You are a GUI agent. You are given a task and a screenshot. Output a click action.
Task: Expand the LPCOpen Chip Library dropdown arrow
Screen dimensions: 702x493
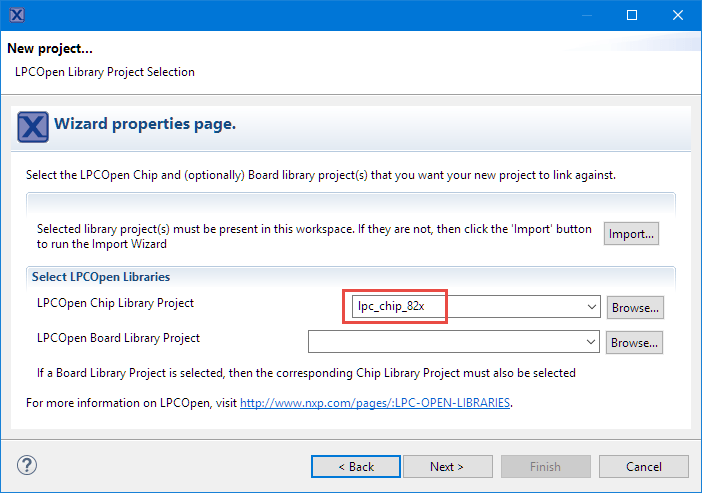tap(592, 307)
